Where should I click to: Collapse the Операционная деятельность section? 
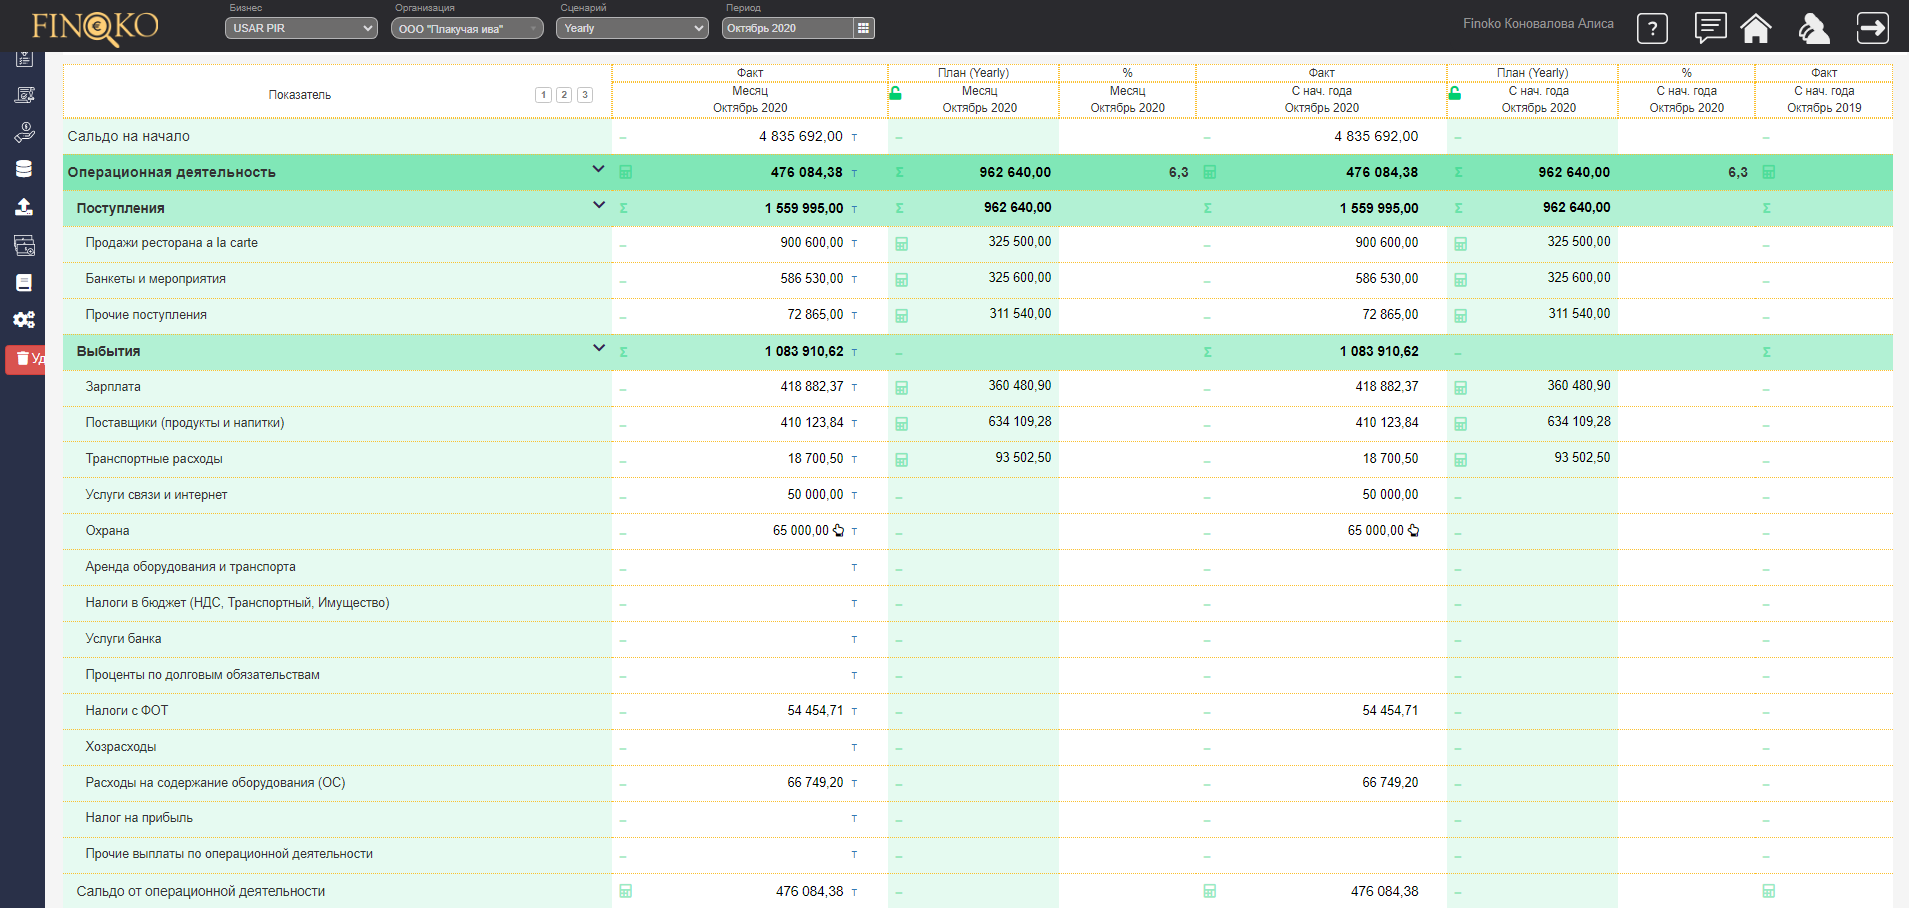coord(598,169)
